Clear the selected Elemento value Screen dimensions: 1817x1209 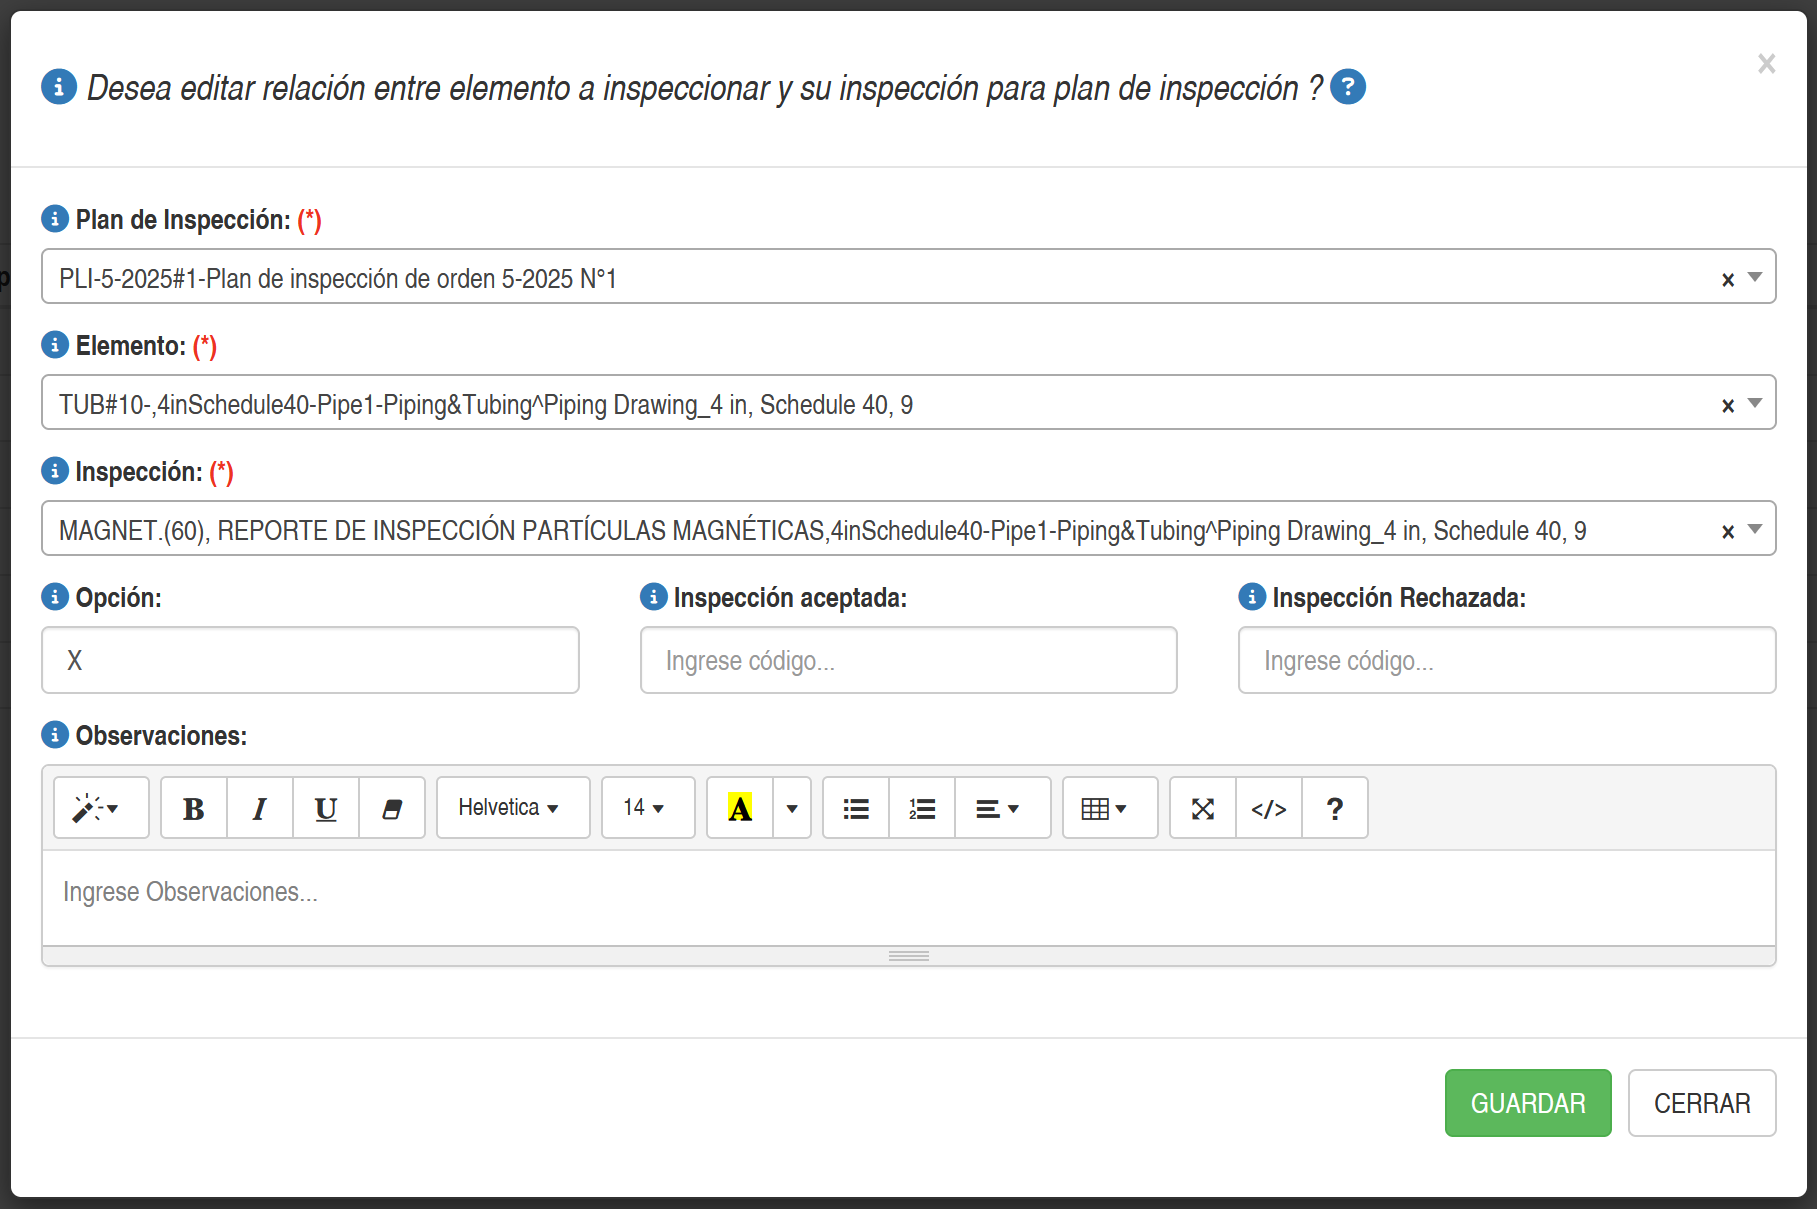[x=1728, y=405]
